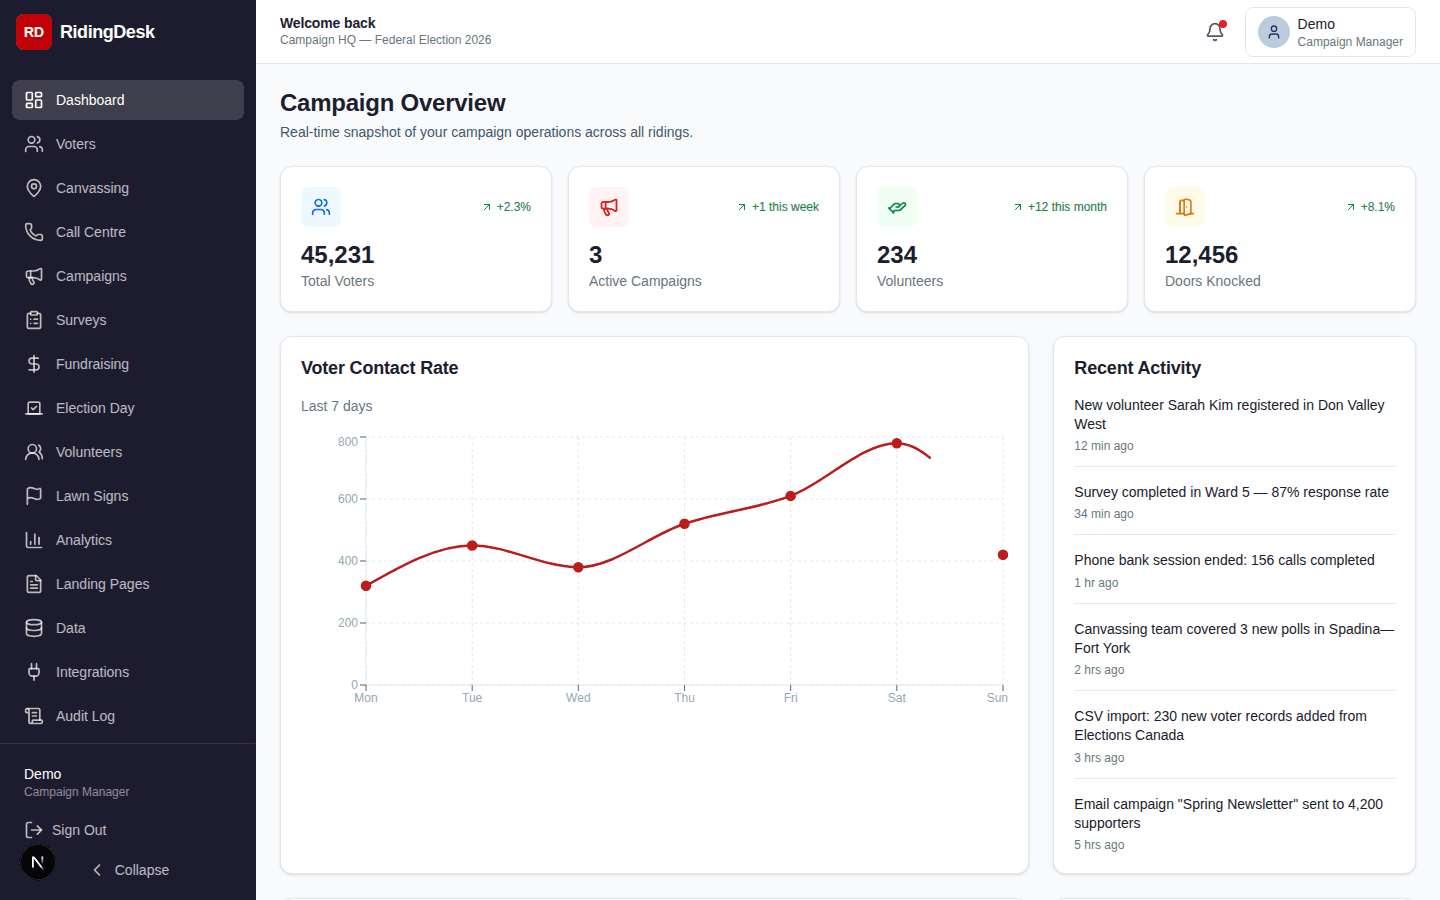1440x900 pixels.
Task: Click the Surveys clipboard icon
Action: tap(33, 320)
